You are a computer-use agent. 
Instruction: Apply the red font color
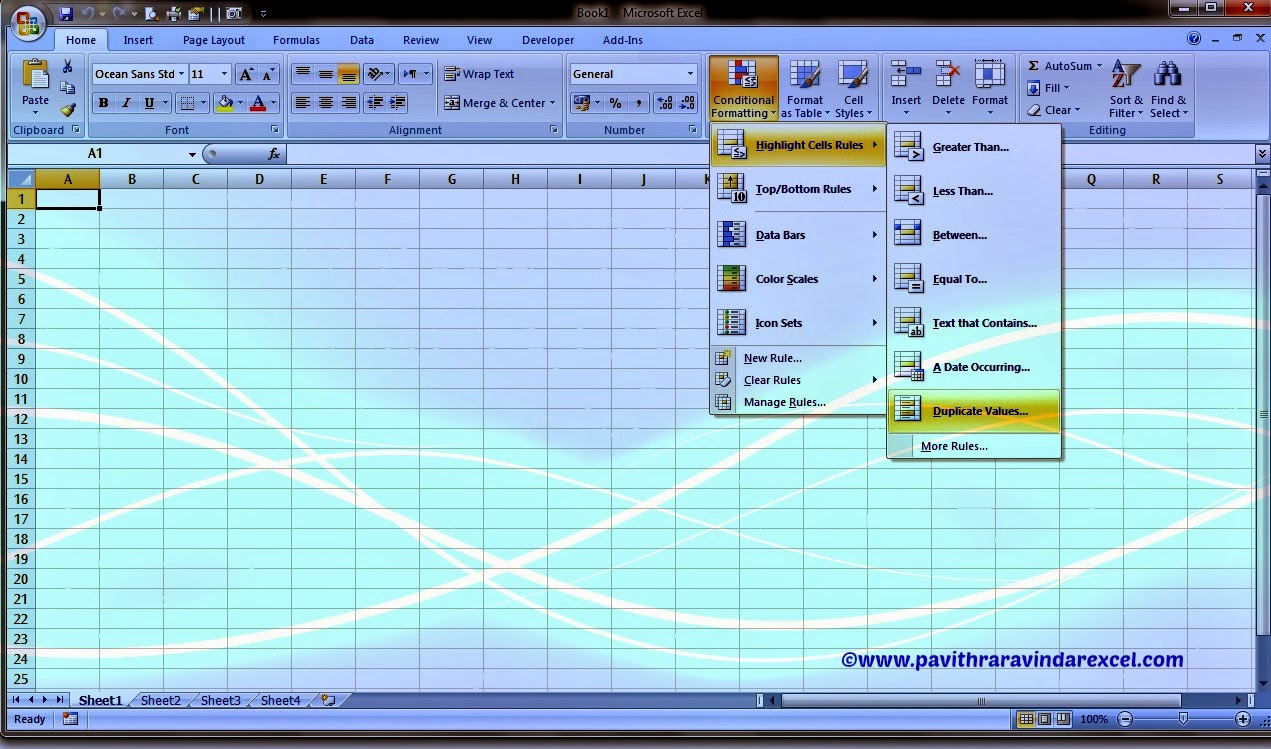coord(258,103)
